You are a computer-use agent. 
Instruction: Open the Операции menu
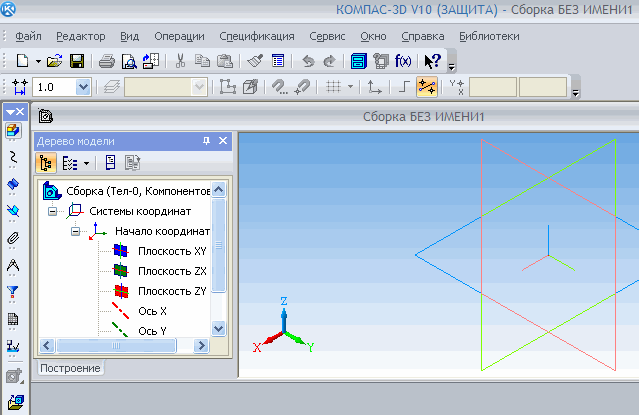pos(179,36)
